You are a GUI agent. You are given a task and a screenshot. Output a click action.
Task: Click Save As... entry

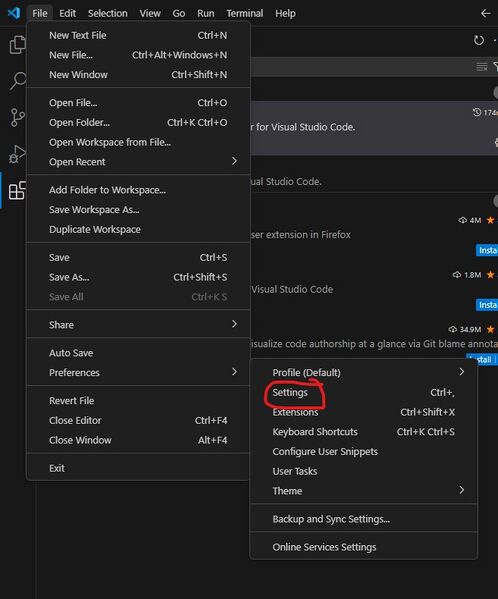pyautogui.click(x=138, y=277)
